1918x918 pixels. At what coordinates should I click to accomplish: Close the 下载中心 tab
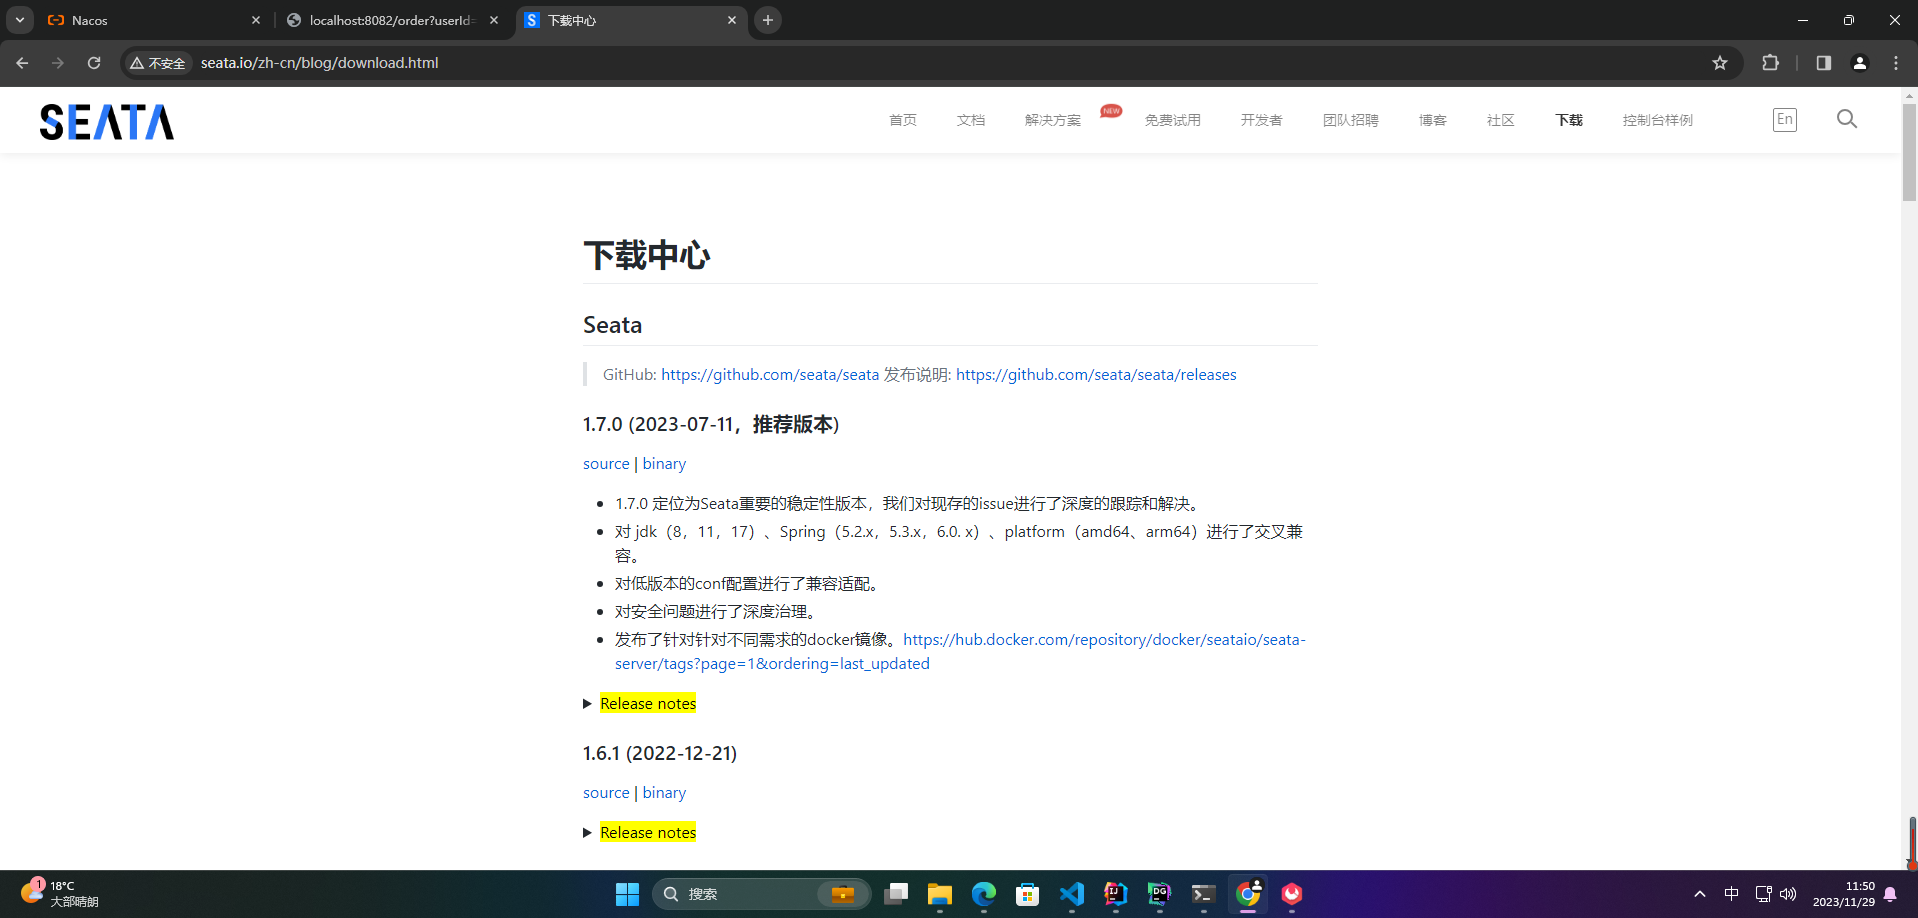(732, 20)
